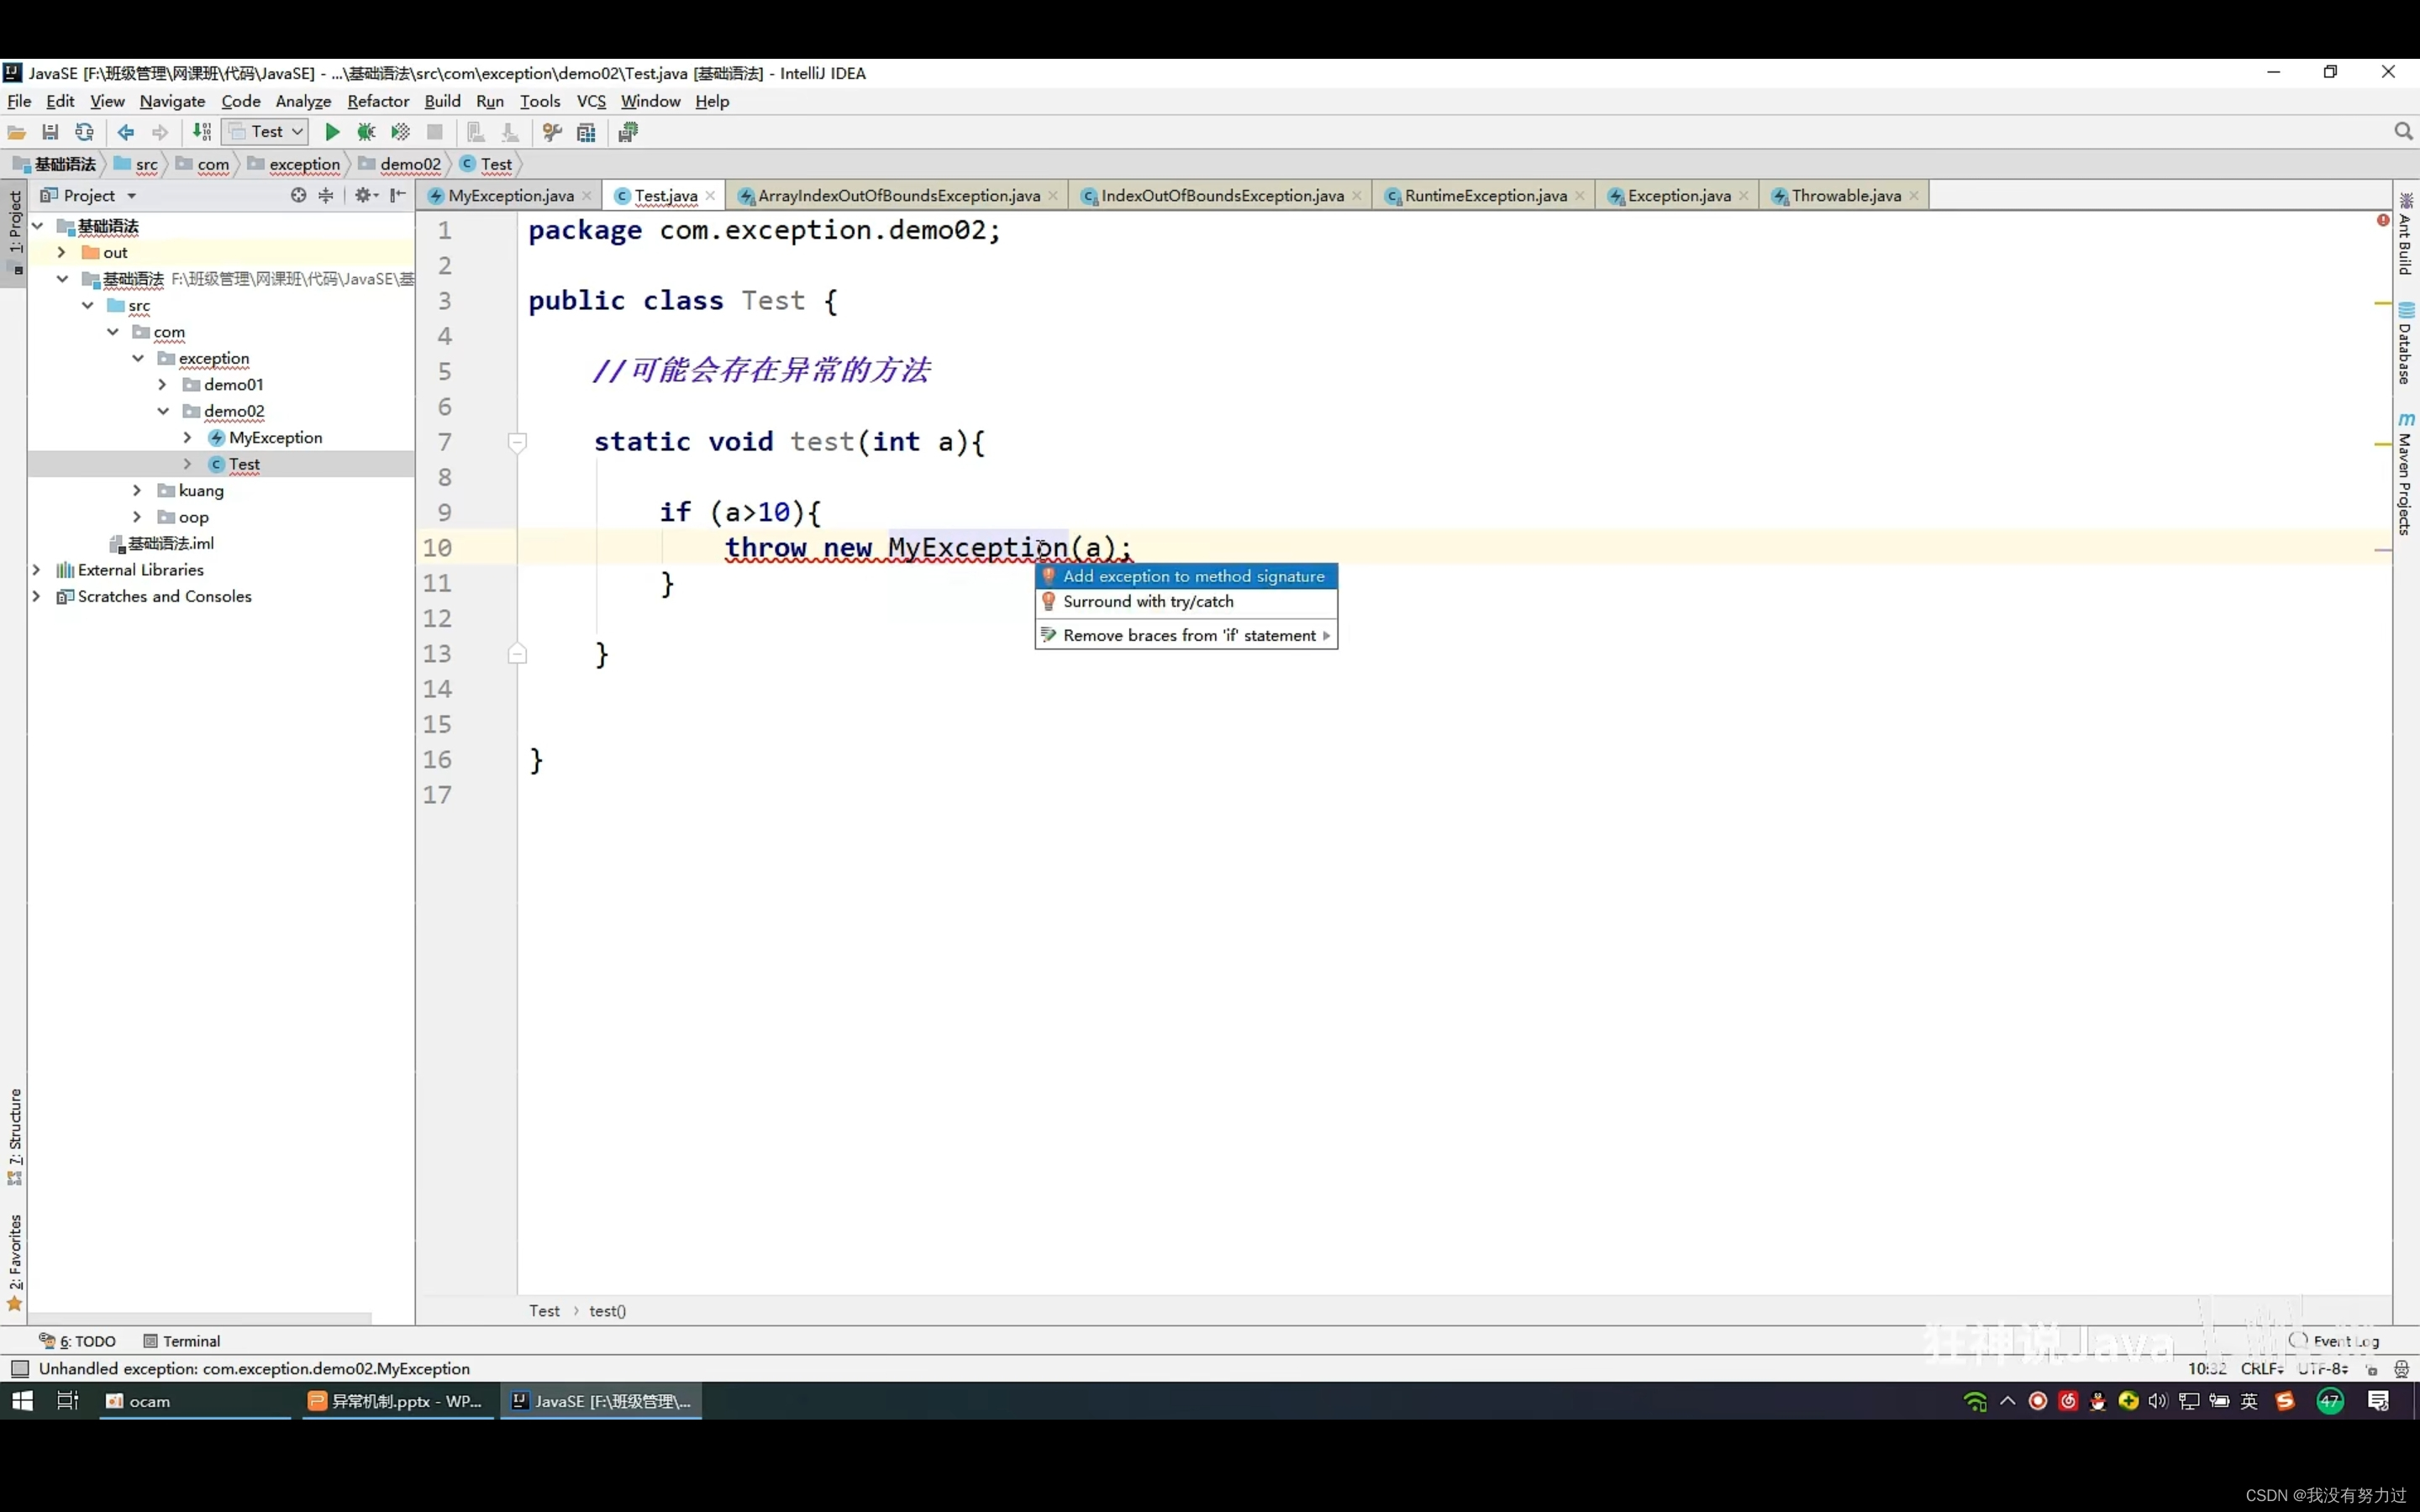2420x1512 pixels.
Task: Select Add exception to method signature
Action: tap(1186, 576)
